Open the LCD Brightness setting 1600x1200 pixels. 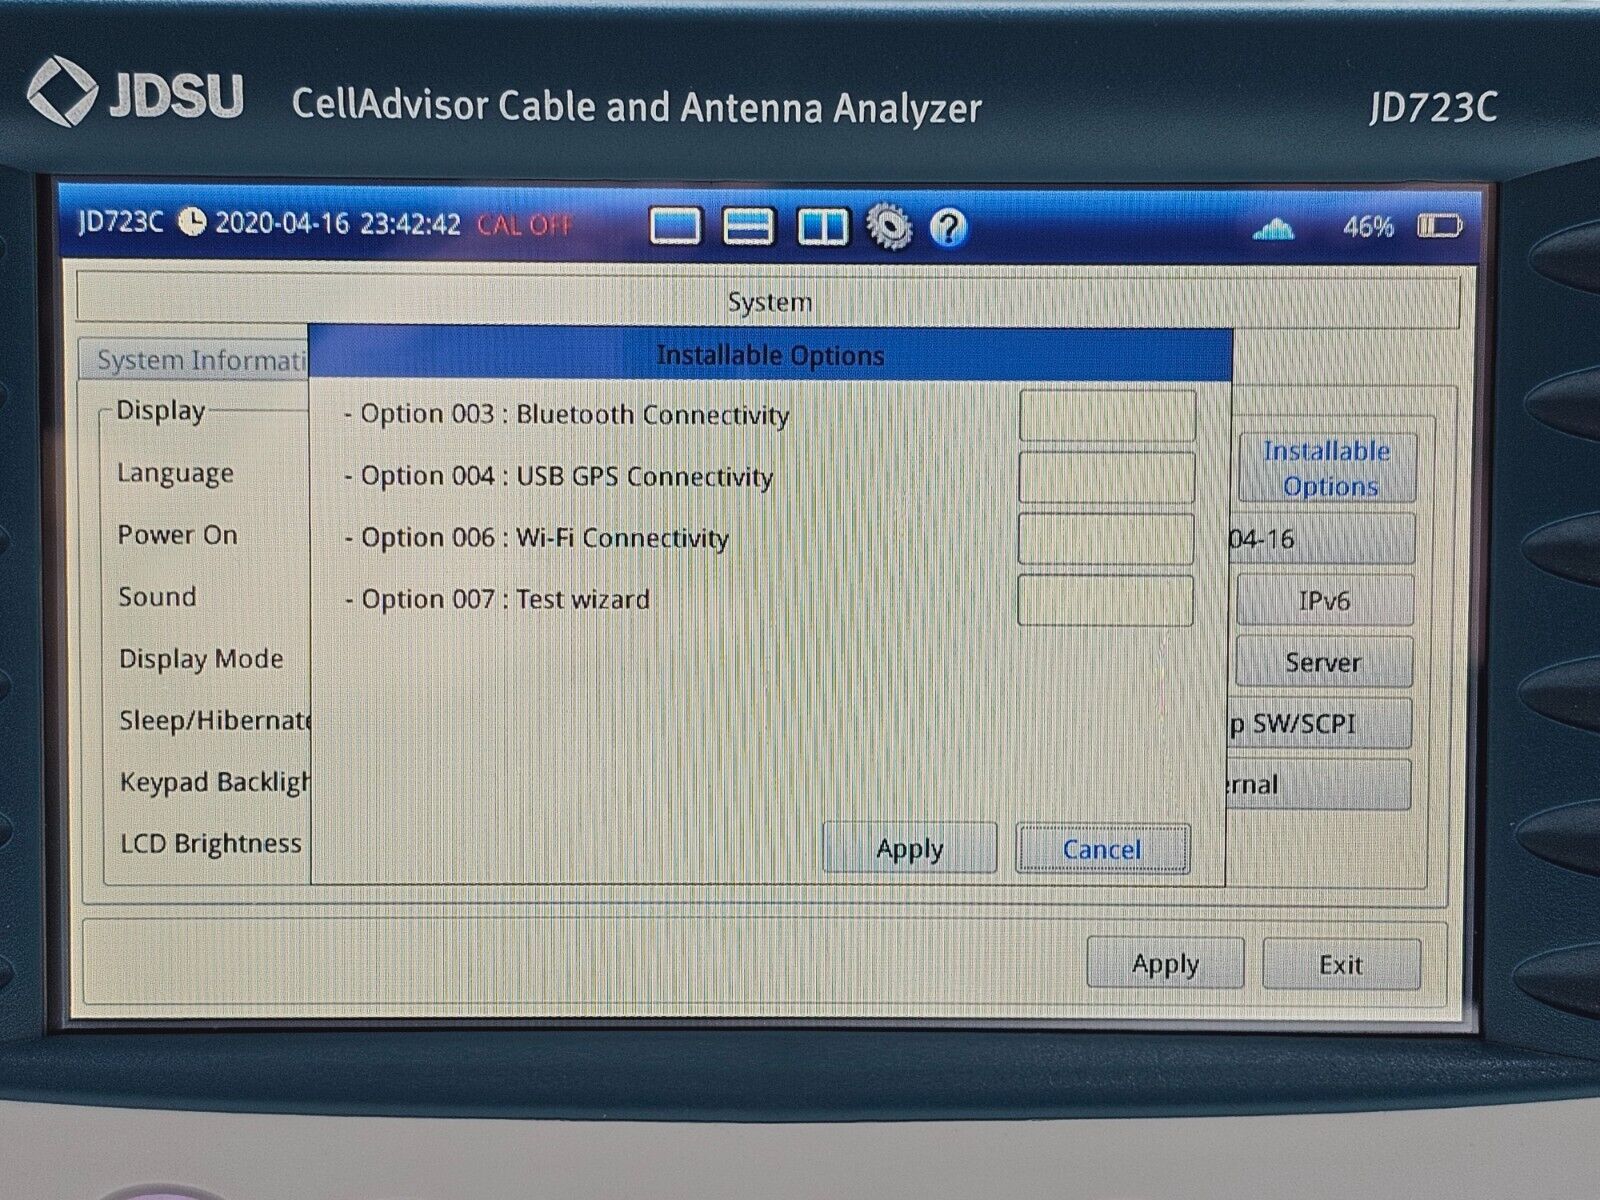209,844
